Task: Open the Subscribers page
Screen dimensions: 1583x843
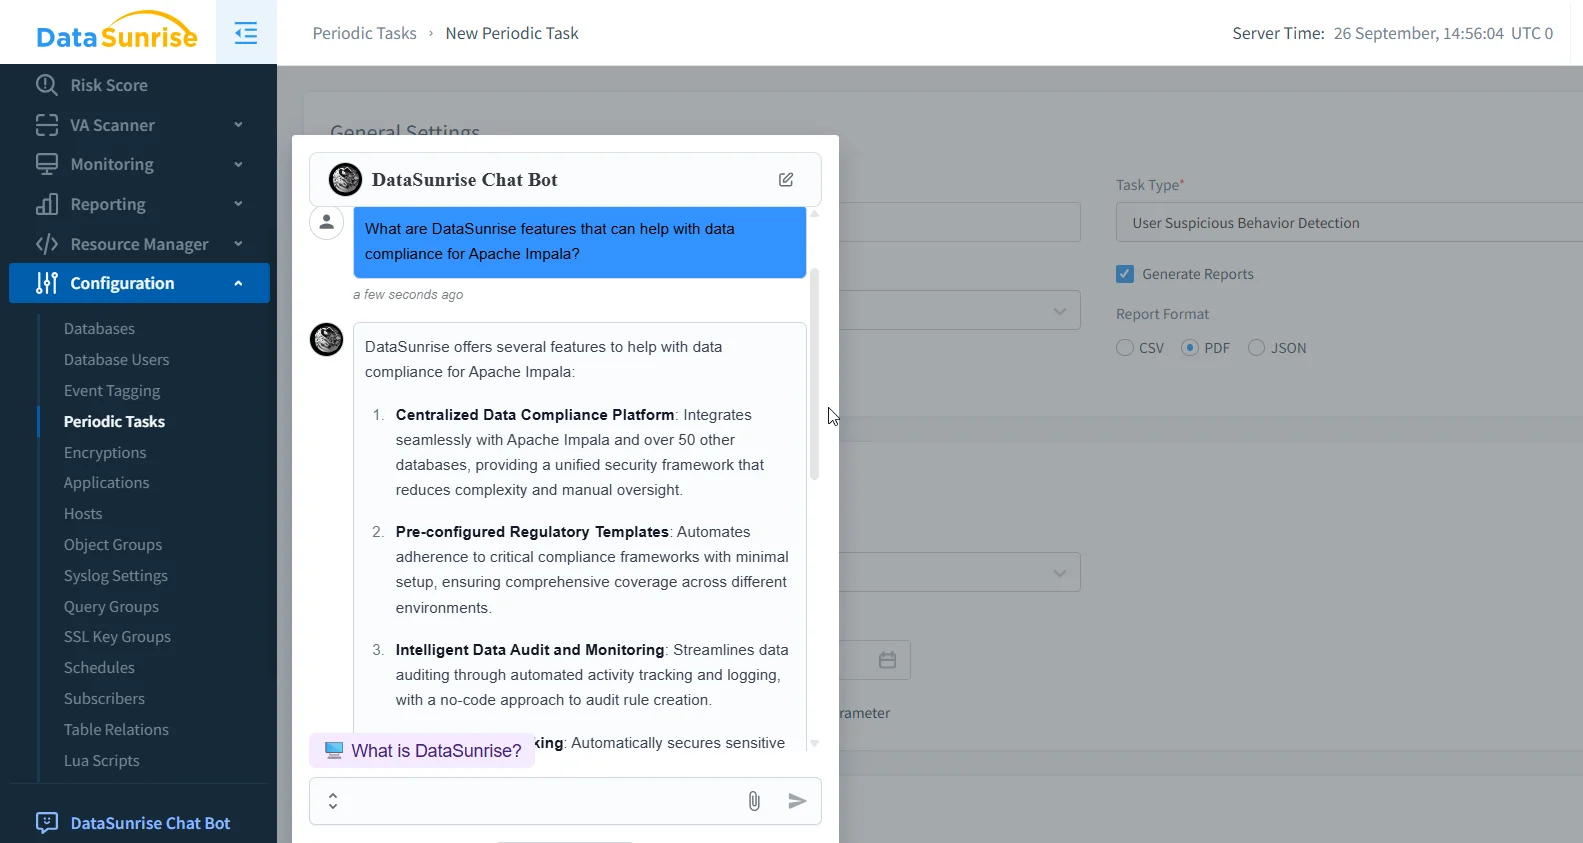Action: tap(104, 699)
